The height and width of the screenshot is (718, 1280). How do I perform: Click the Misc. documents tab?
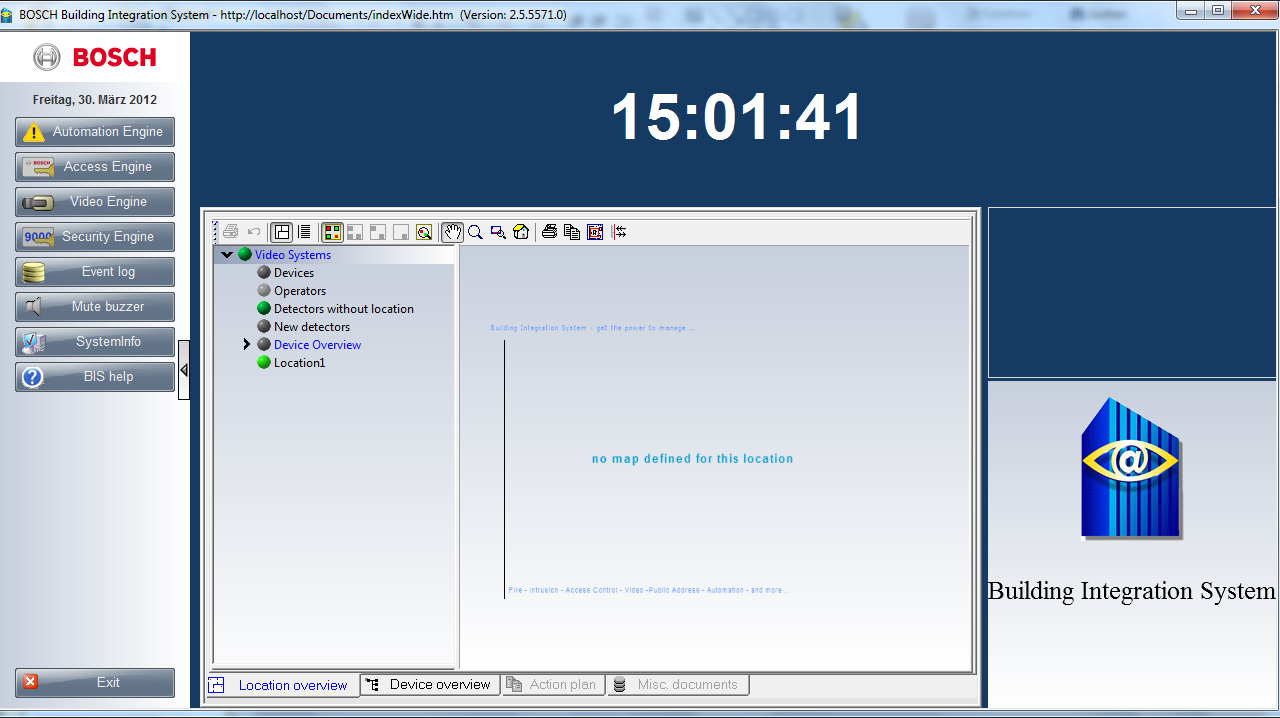pos(678,685)
